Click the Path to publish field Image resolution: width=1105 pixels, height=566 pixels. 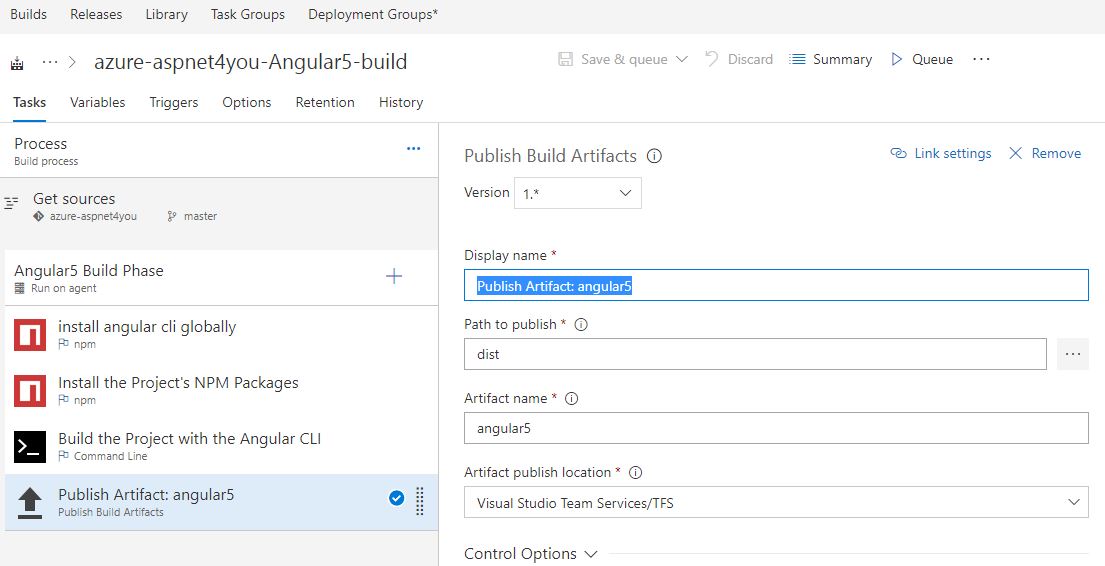(x=755, y=354)
